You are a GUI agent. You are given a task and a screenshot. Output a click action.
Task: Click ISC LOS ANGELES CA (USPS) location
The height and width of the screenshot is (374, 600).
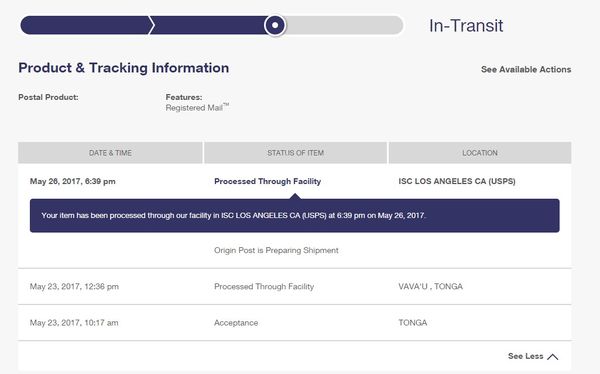pyautogui.click(x=457, y=181)
